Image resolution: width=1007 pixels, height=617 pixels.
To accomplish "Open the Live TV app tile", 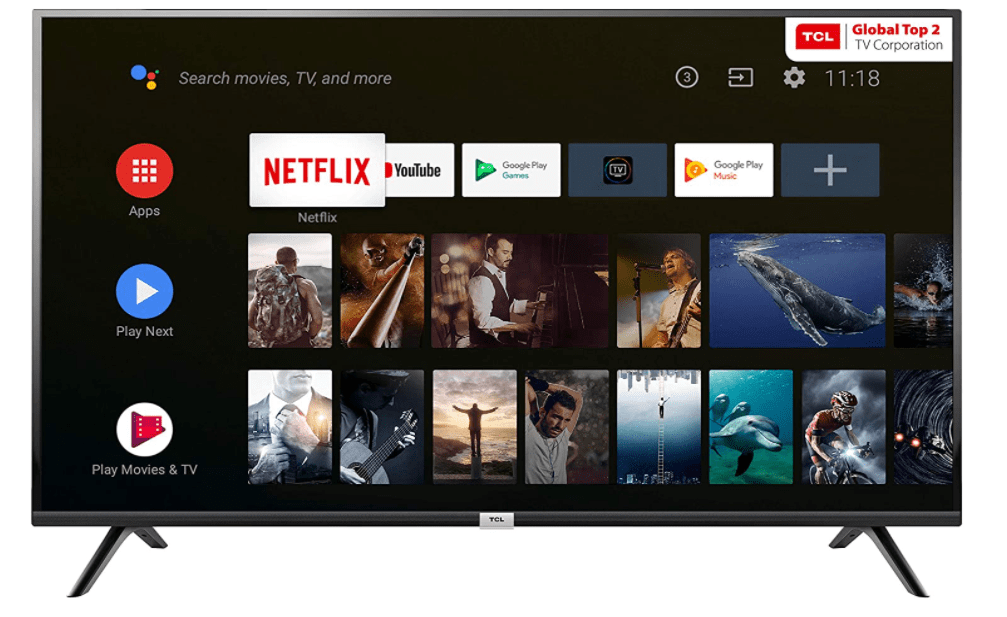I will pos(617,170).
